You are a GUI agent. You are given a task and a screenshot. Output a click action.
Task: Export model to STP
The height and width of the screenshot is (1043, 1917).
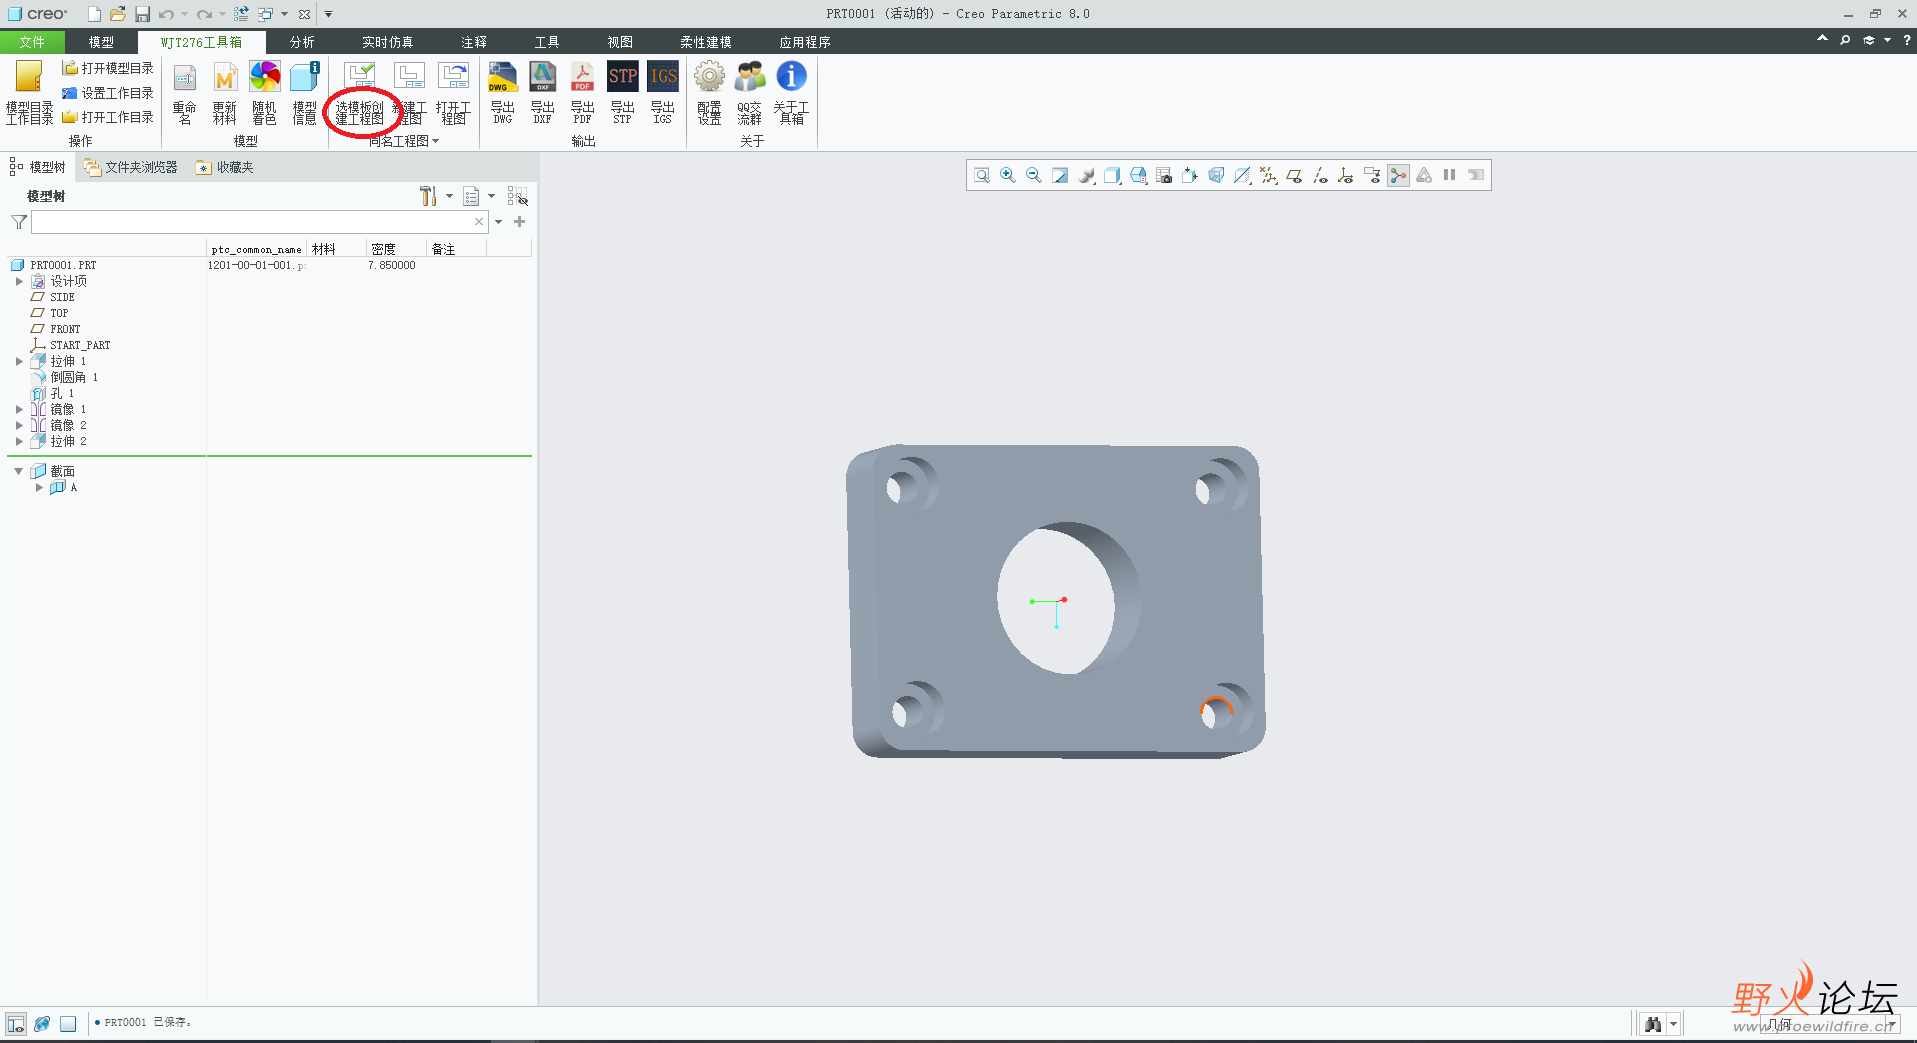coord(622,93)
